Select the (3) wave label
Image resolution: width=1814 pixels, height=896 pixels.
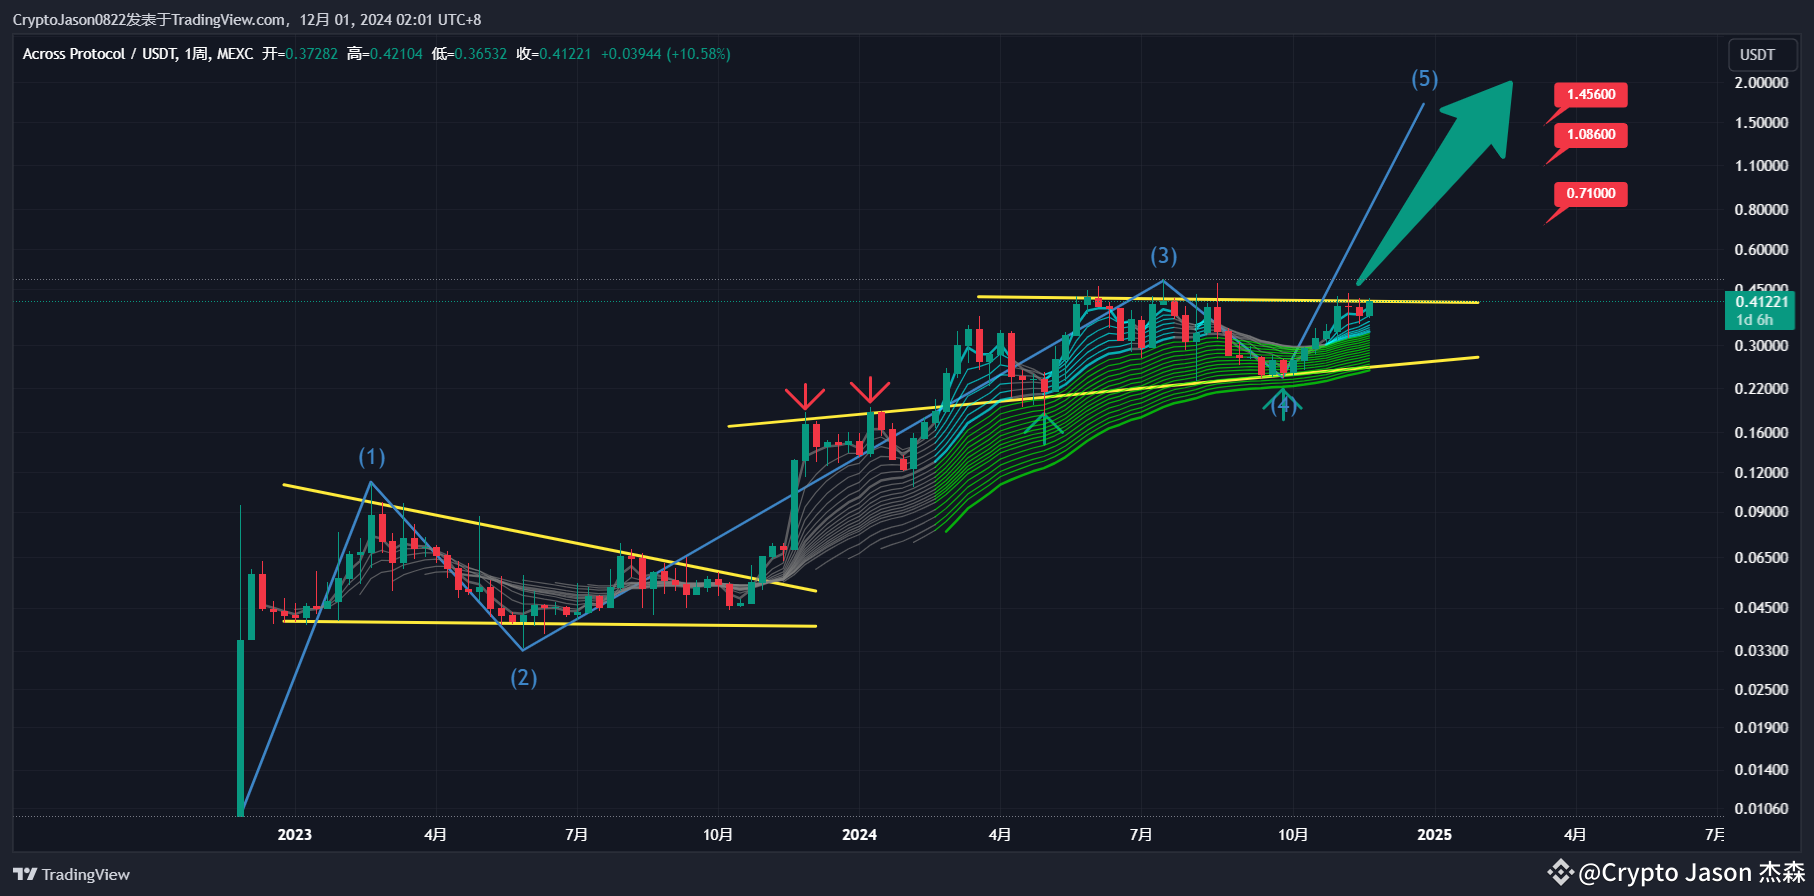pyautogui.click(x=1163, y=256)
